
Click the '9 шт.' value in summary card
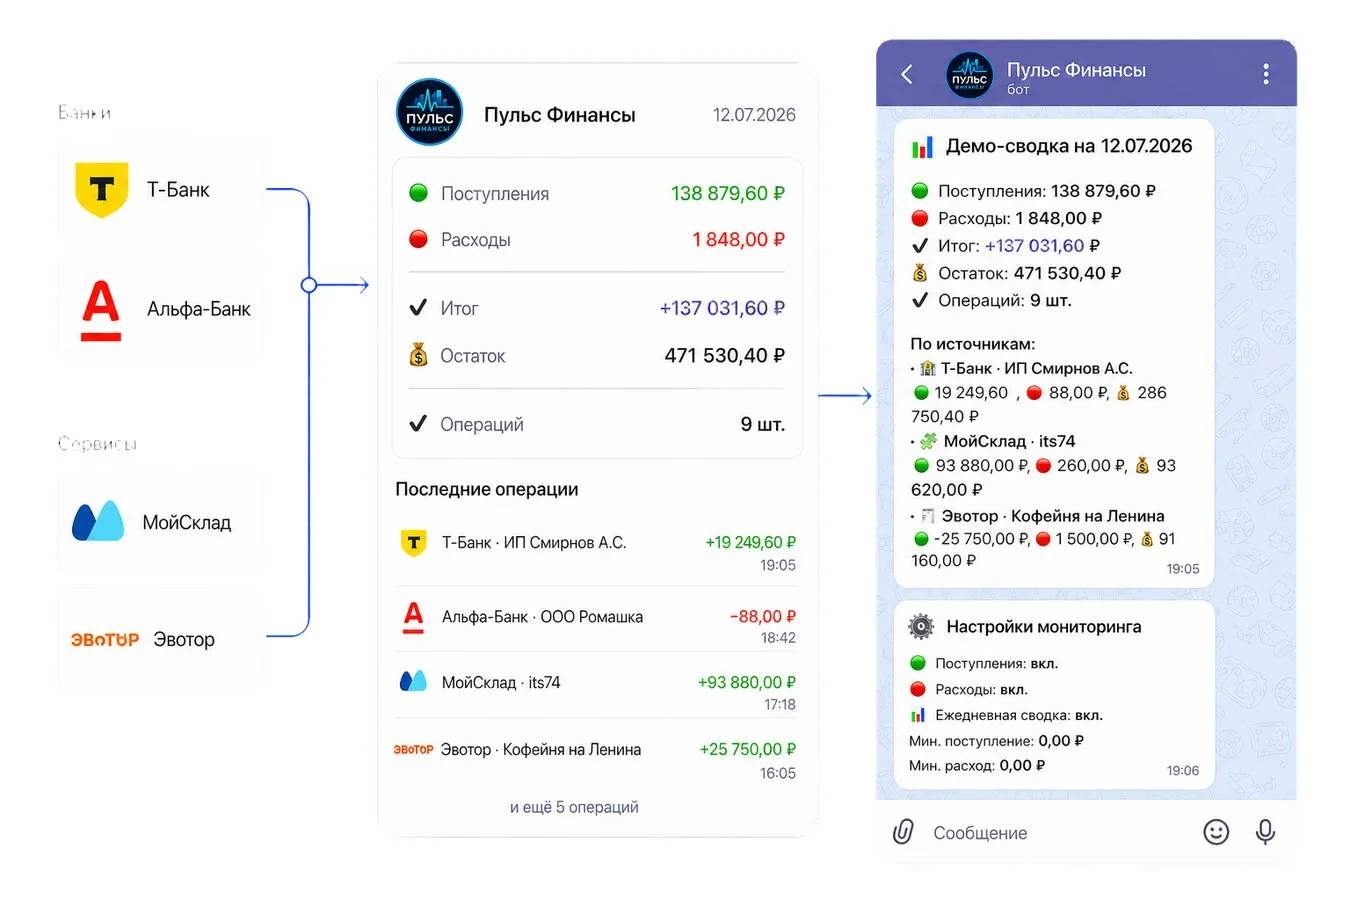pyautogui.click(x=763, y=424)
